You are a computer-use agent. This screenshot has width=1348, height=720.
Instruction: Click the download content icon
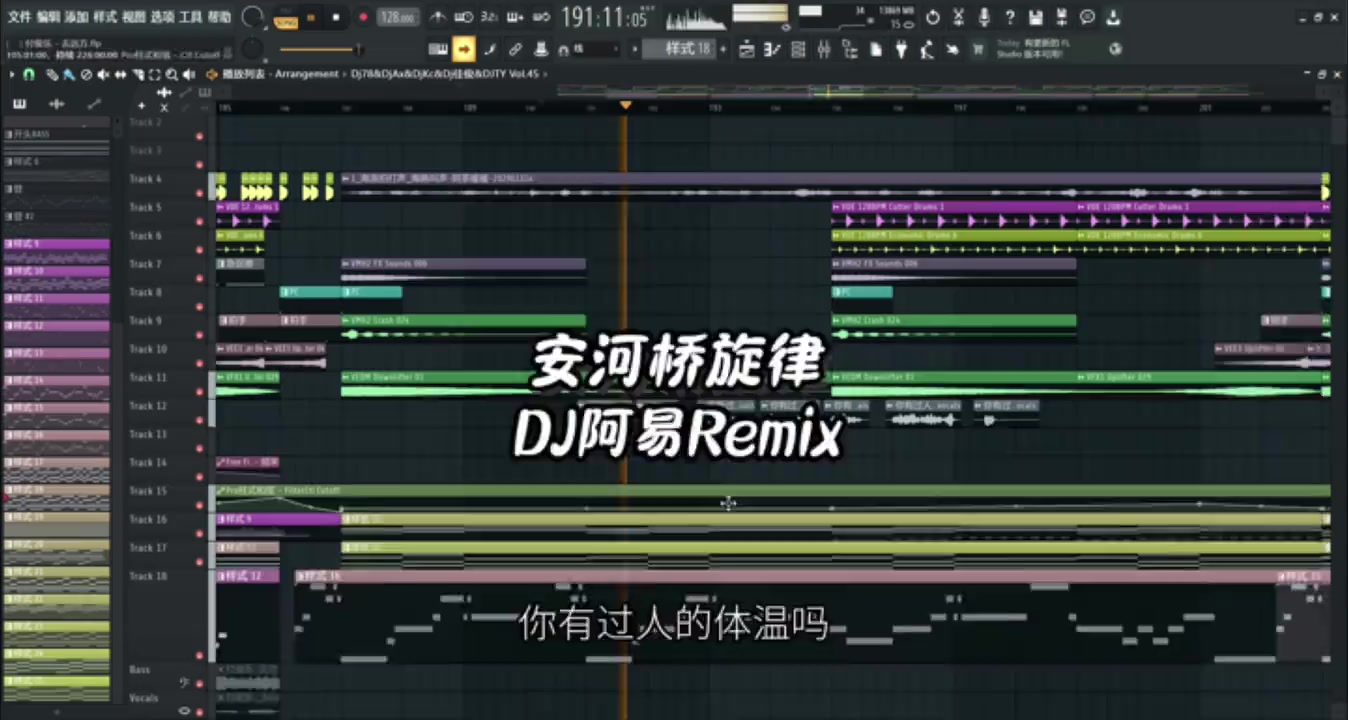pyautogui.click(x=1113, y=17)
